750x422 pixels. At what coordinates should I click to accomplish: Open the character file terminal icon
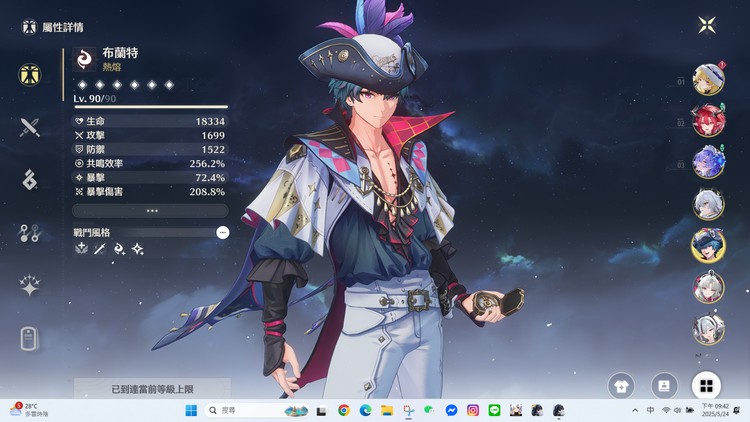(x=29, y=339)
